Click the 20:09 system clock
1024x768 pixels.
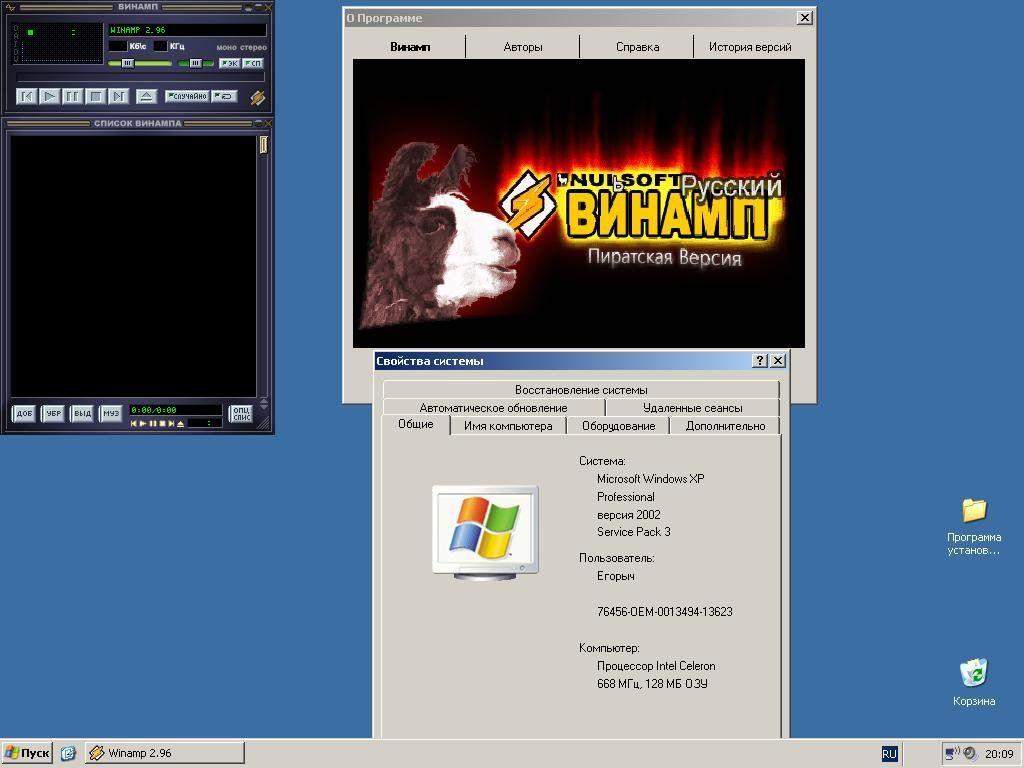pos(999,754)
